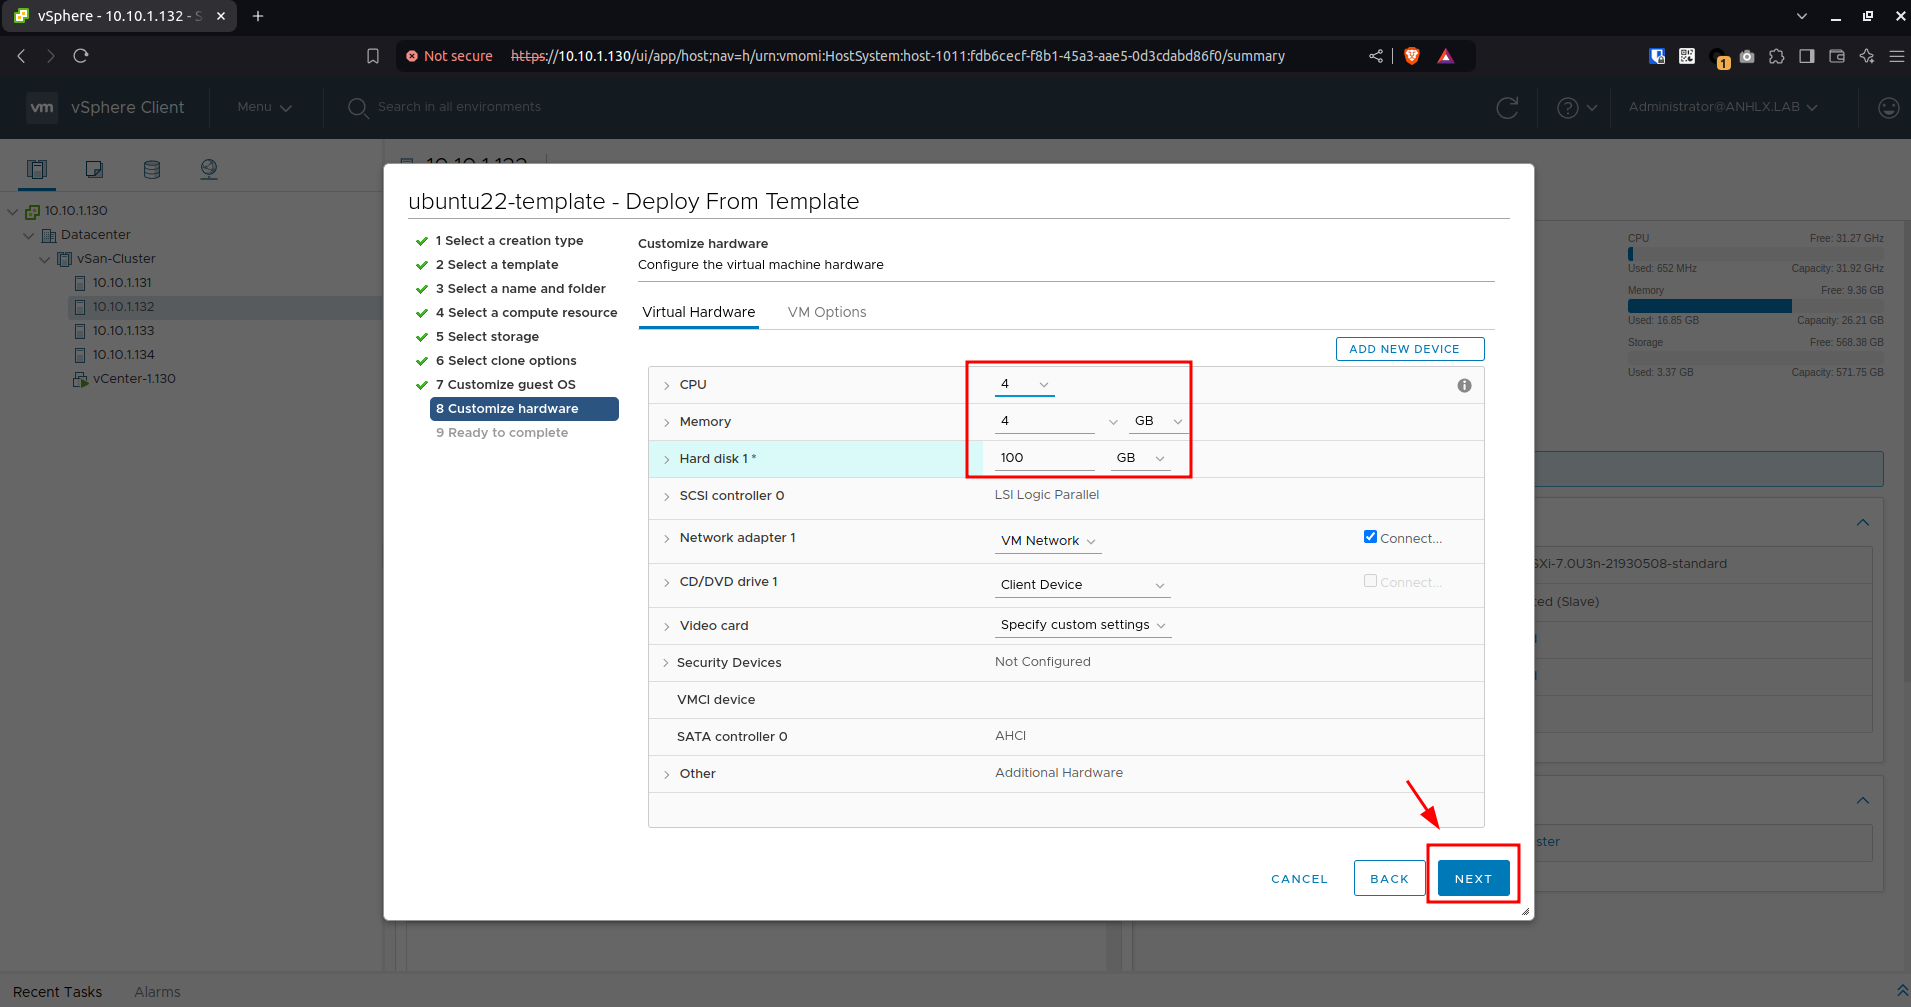Open the VMs and Templates inventory icon
This screenshot has width=1911, height=1007.
coord(94,169)
